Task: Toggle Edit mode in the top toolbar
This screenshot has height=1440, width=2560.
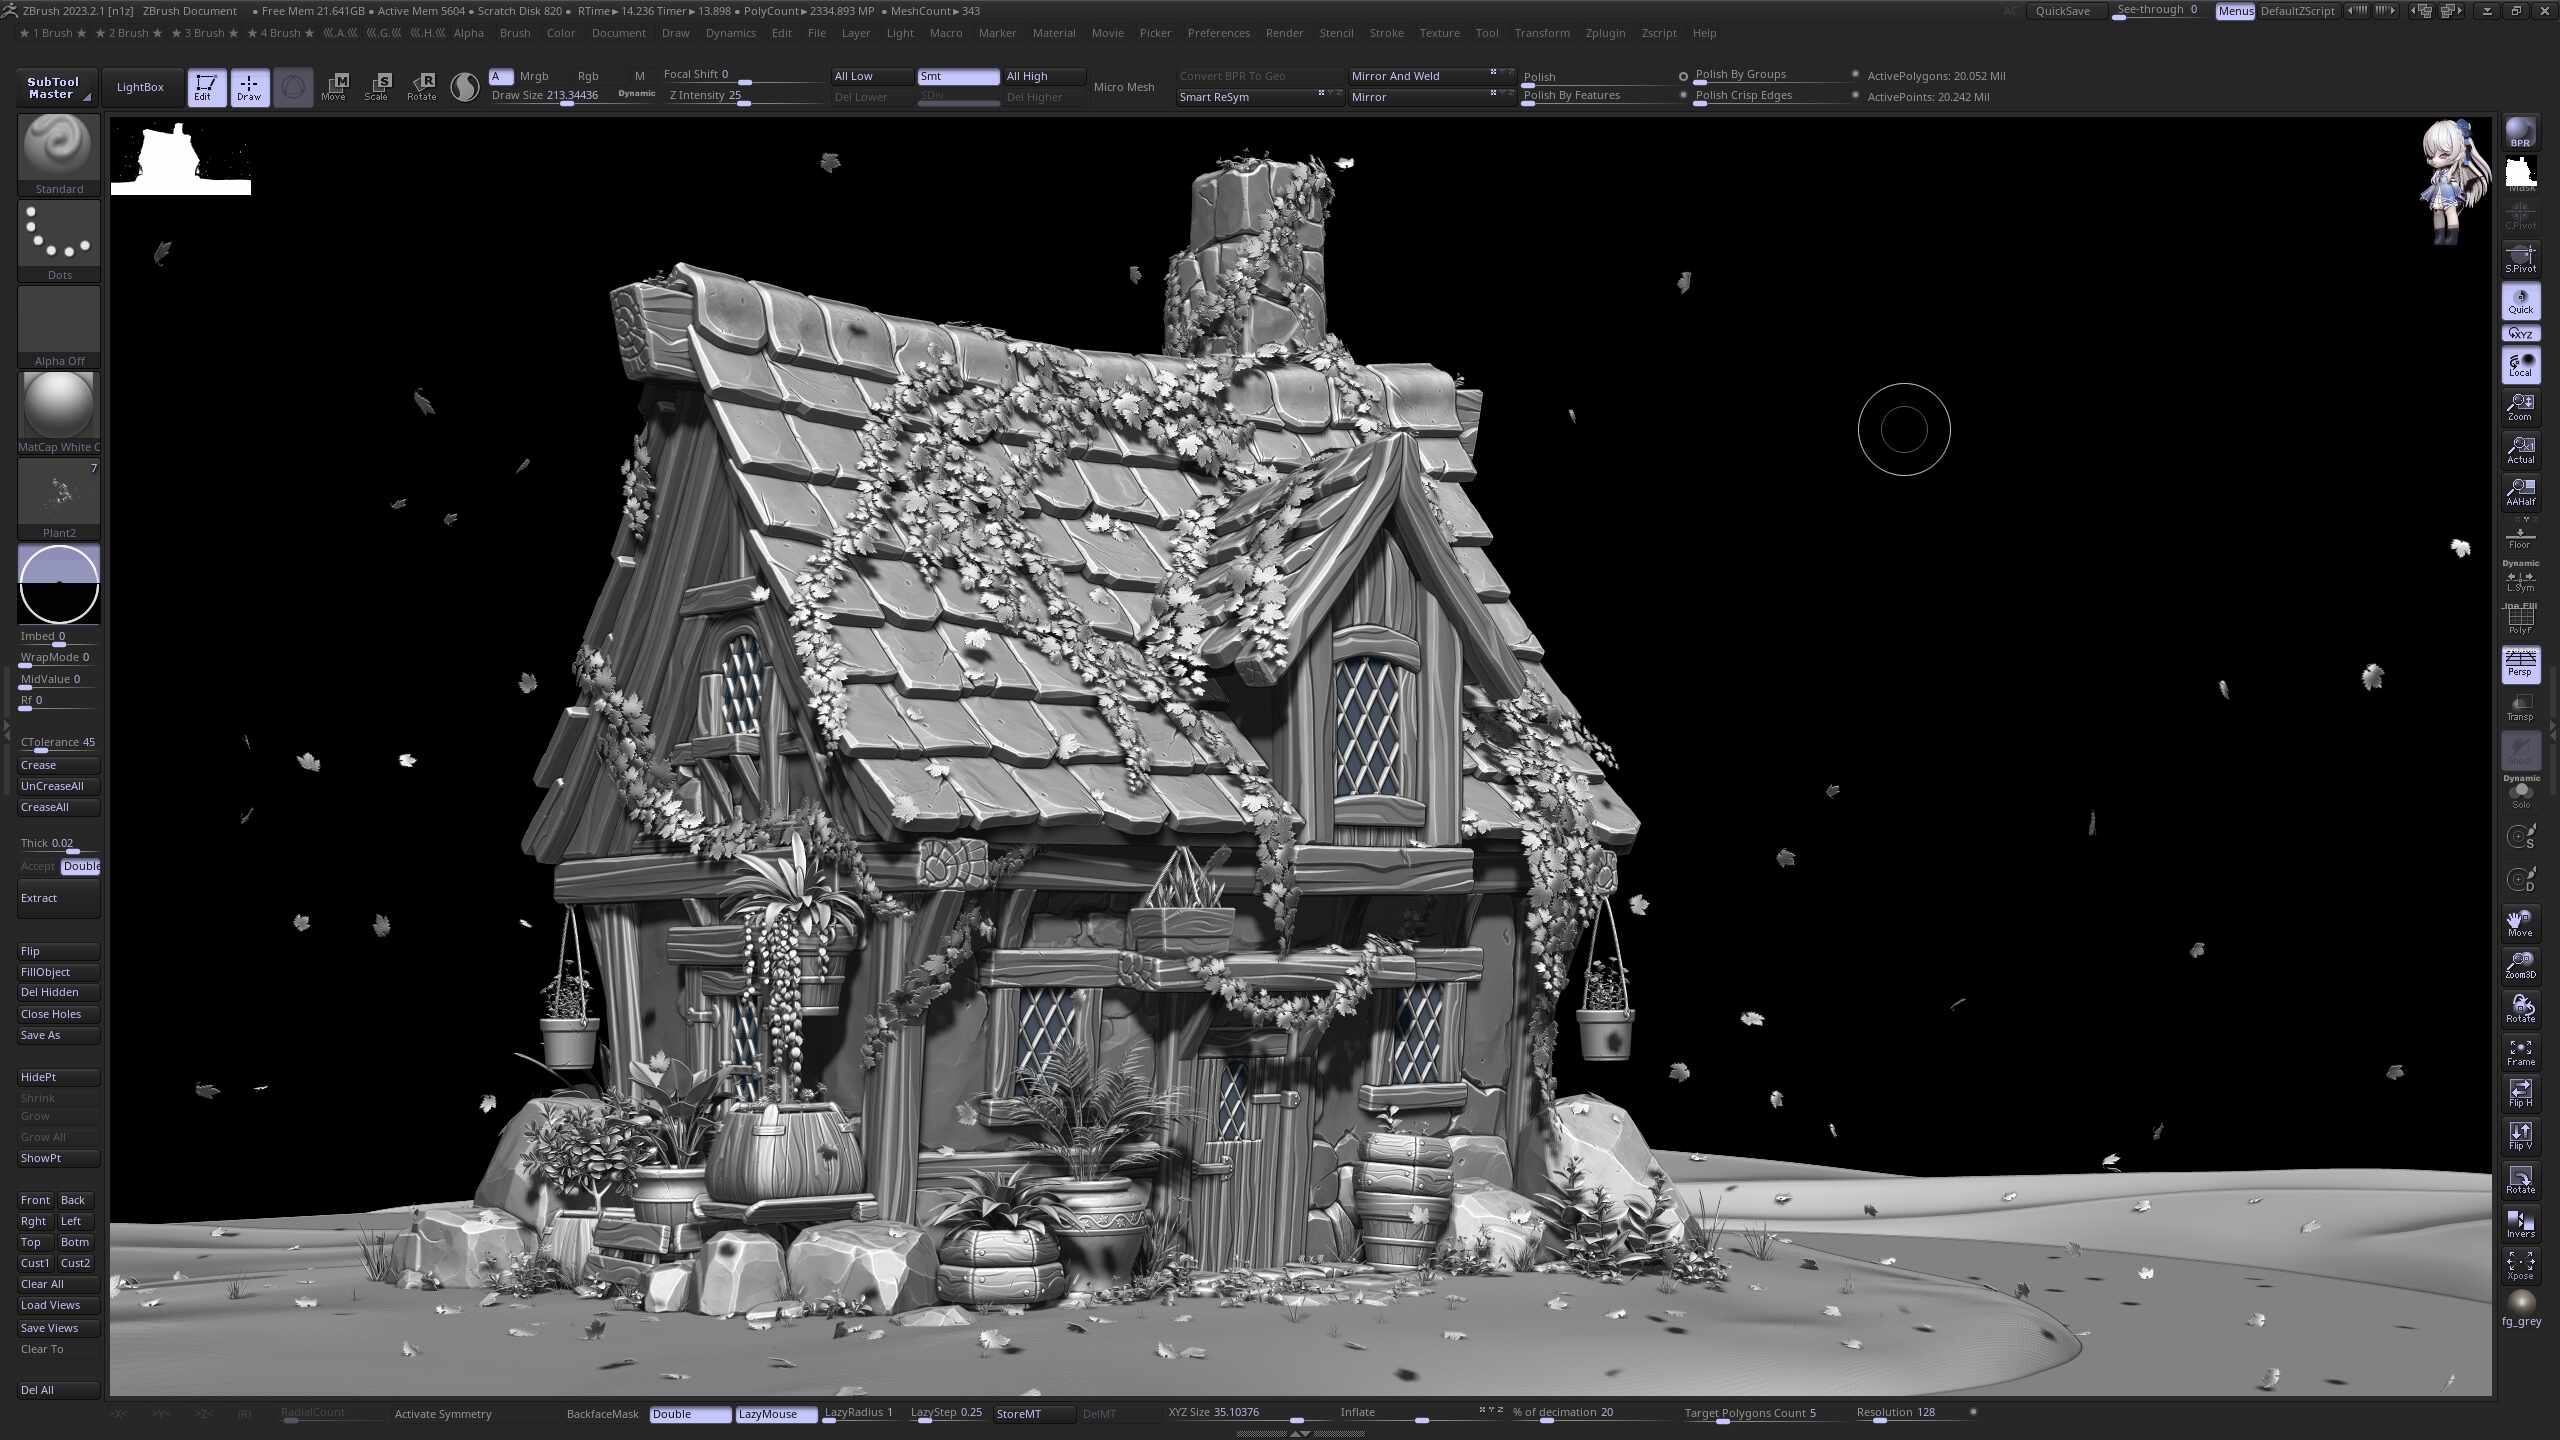Action: (x=207, y=86)
